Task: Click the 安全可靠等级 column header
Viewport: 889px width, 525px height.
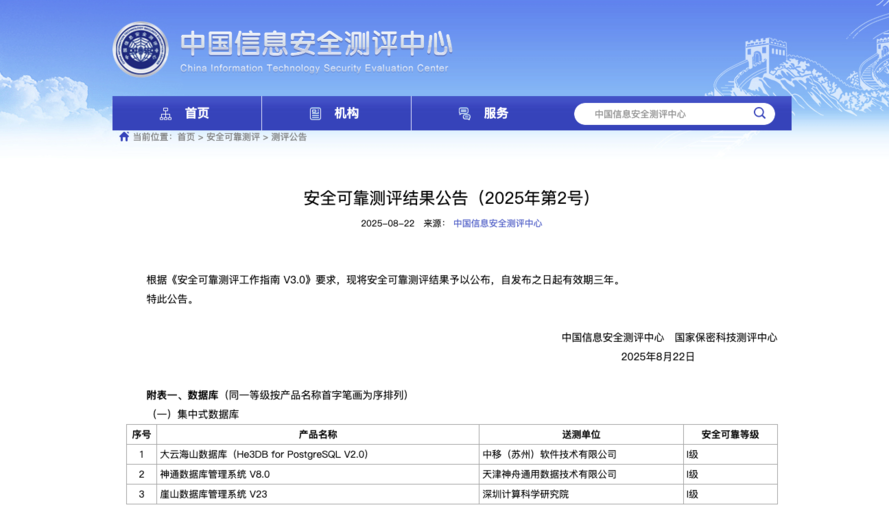Action: pos(730,434)
